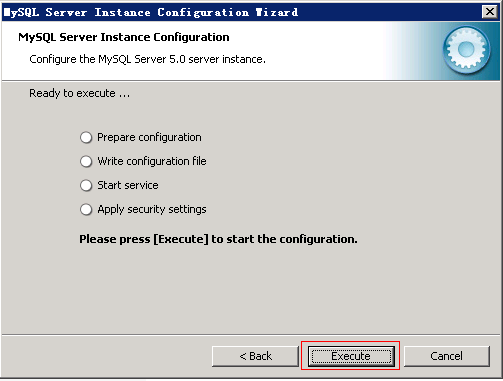503x381 pixels.
Task: Click the Prepare configuration label text
Action: coord(149,137)
